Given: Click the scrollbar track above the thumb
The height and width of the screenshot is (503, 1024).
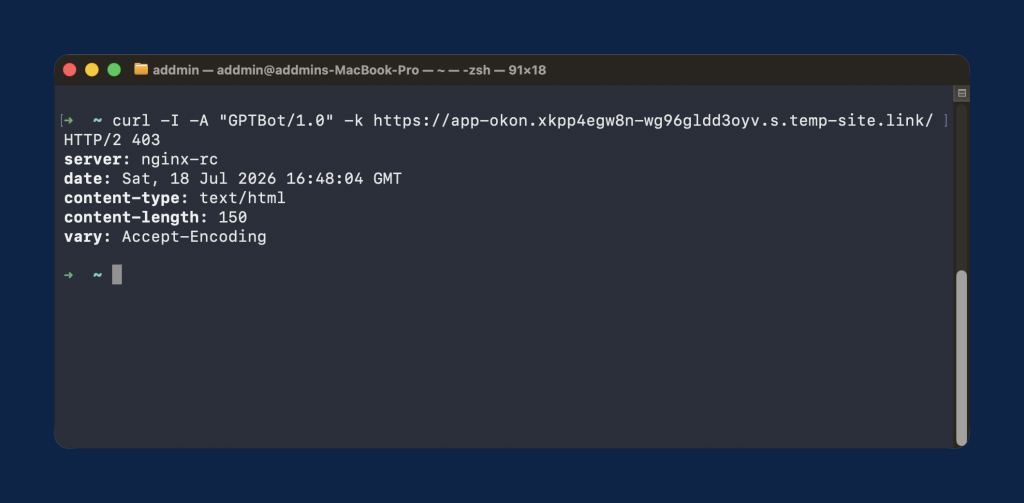Looking at the screenshot, I should click(961, 186).
